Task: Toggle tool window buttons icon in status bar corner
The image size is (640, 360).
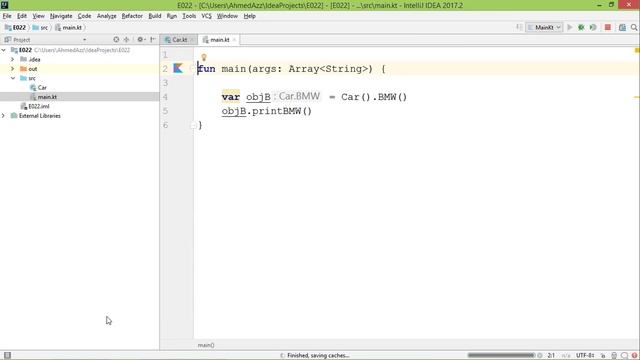Action: coord(7,356)
